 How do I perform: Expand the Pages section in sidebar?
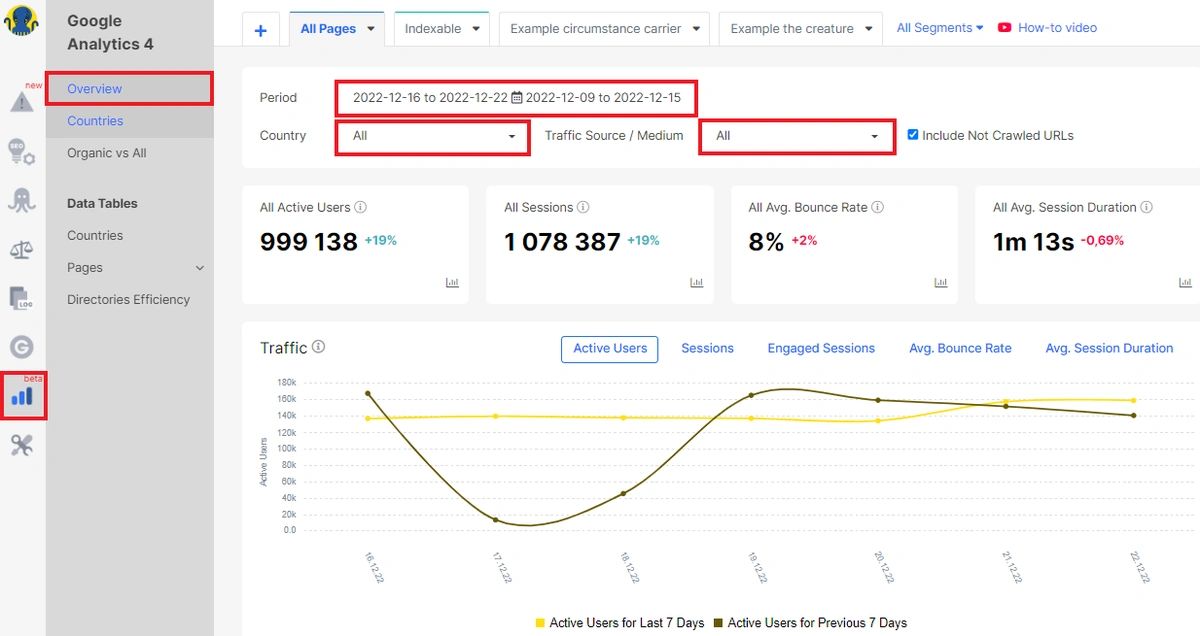click(199, 268)
